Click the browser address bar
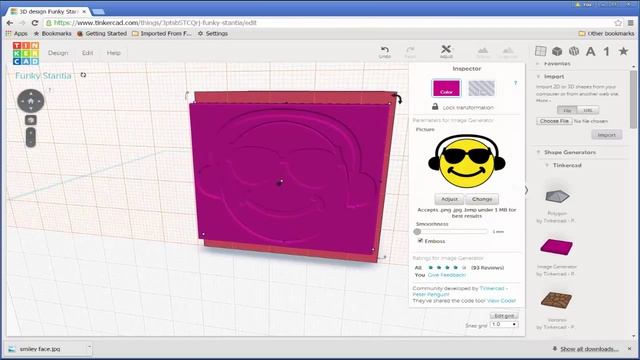The width and height of the screenshot is (640, 360). (327, 23)
